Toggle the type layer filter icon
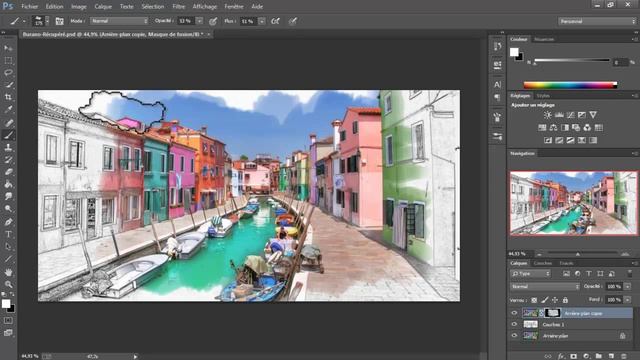 click(589, 273)
